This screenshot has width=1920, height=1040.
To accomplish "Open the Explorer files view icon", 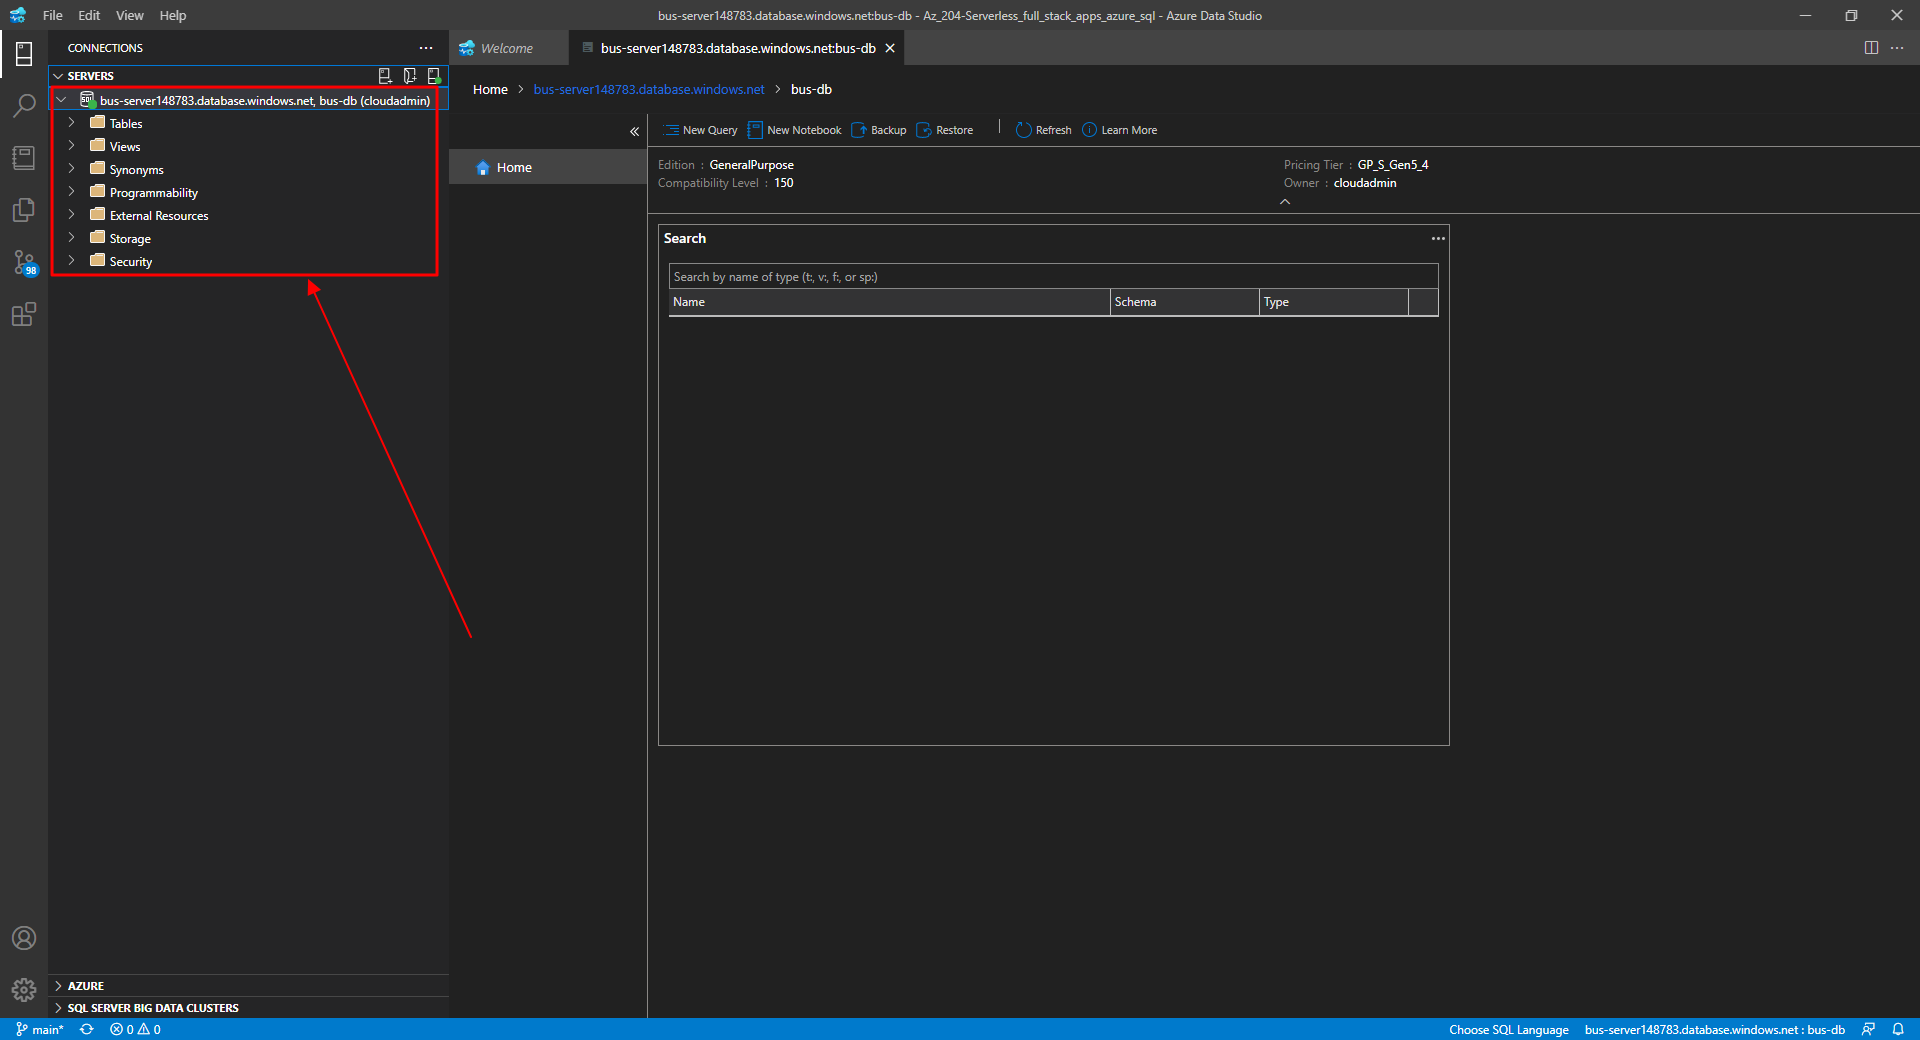I will [24, 210].
